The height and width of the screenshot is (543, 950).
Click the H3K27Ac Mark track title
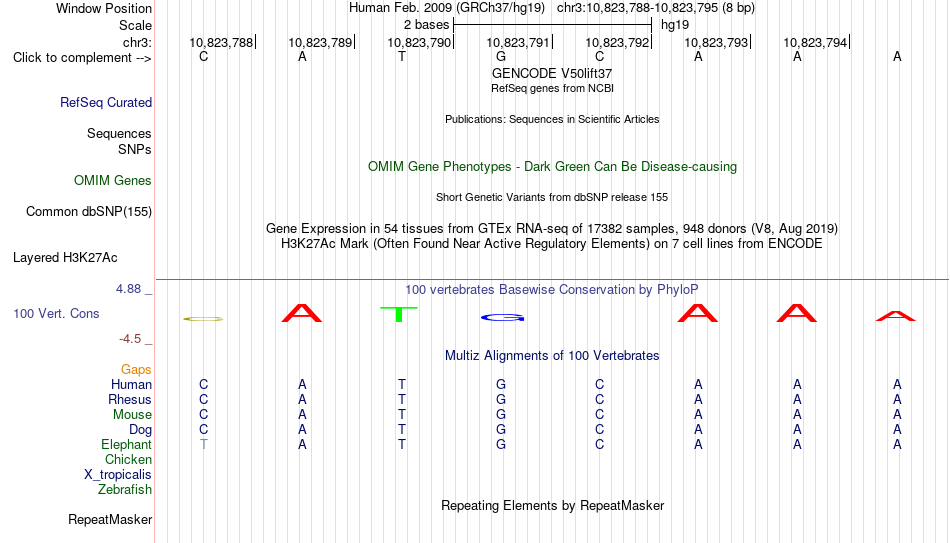552,244
